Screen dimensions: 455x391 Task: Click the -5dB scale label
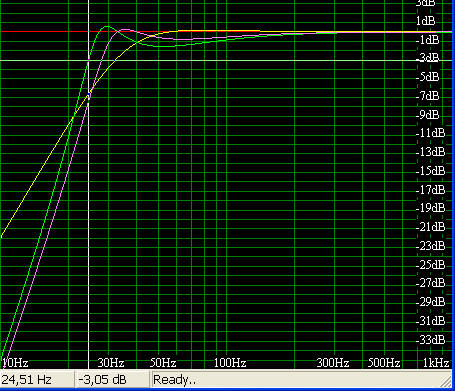(428, 77)
